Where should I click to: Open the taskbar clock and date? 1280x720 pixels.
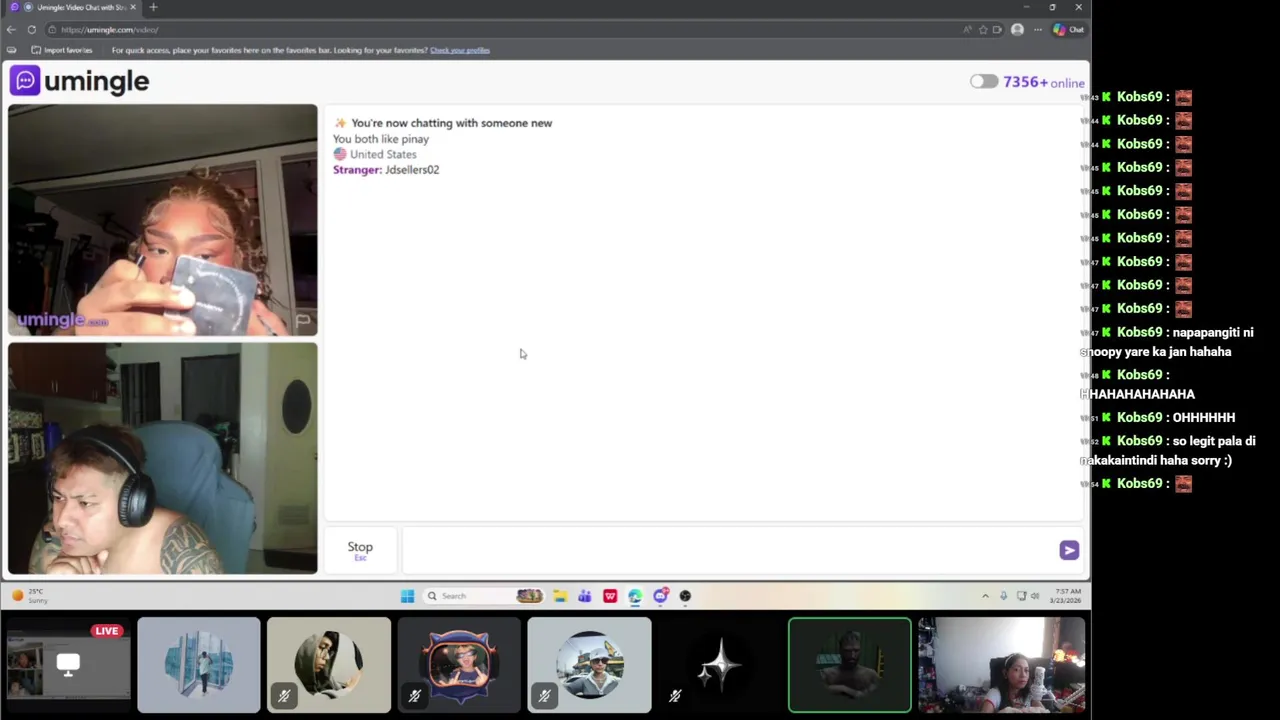pyautogui.click(x=1064, y=596)
